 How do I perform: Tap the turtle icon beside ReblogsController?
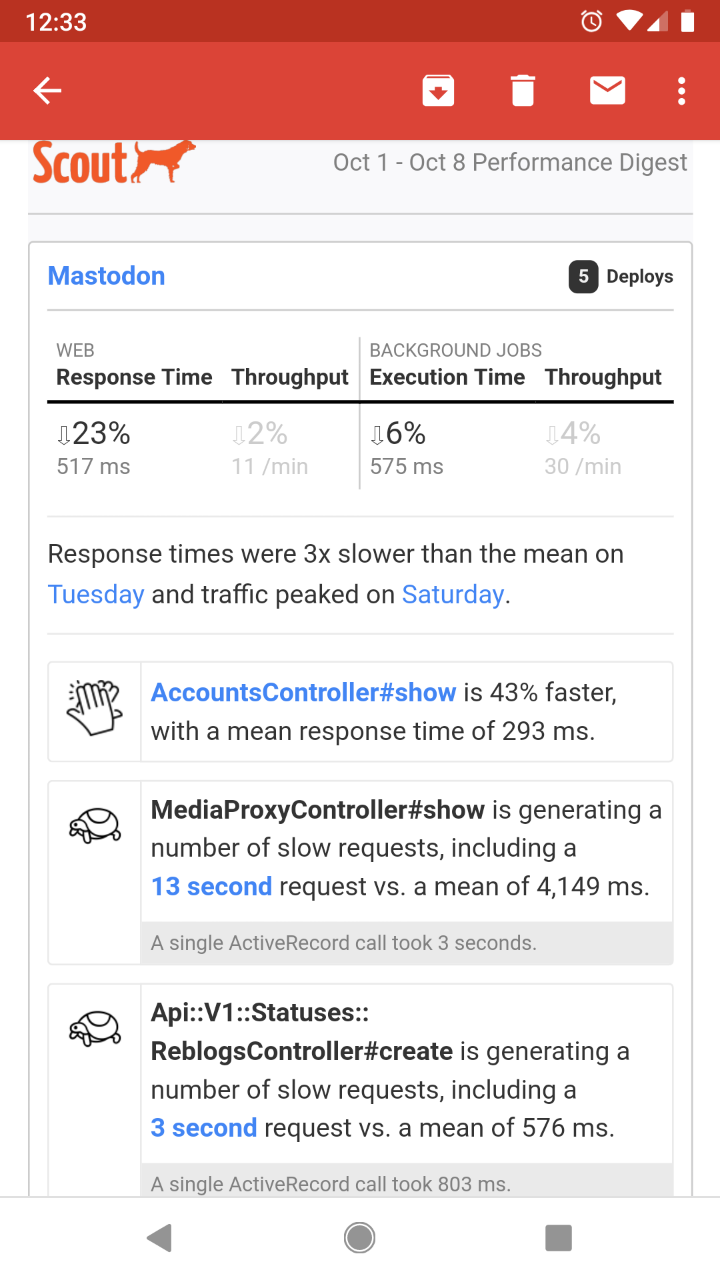pos(94,1028)
